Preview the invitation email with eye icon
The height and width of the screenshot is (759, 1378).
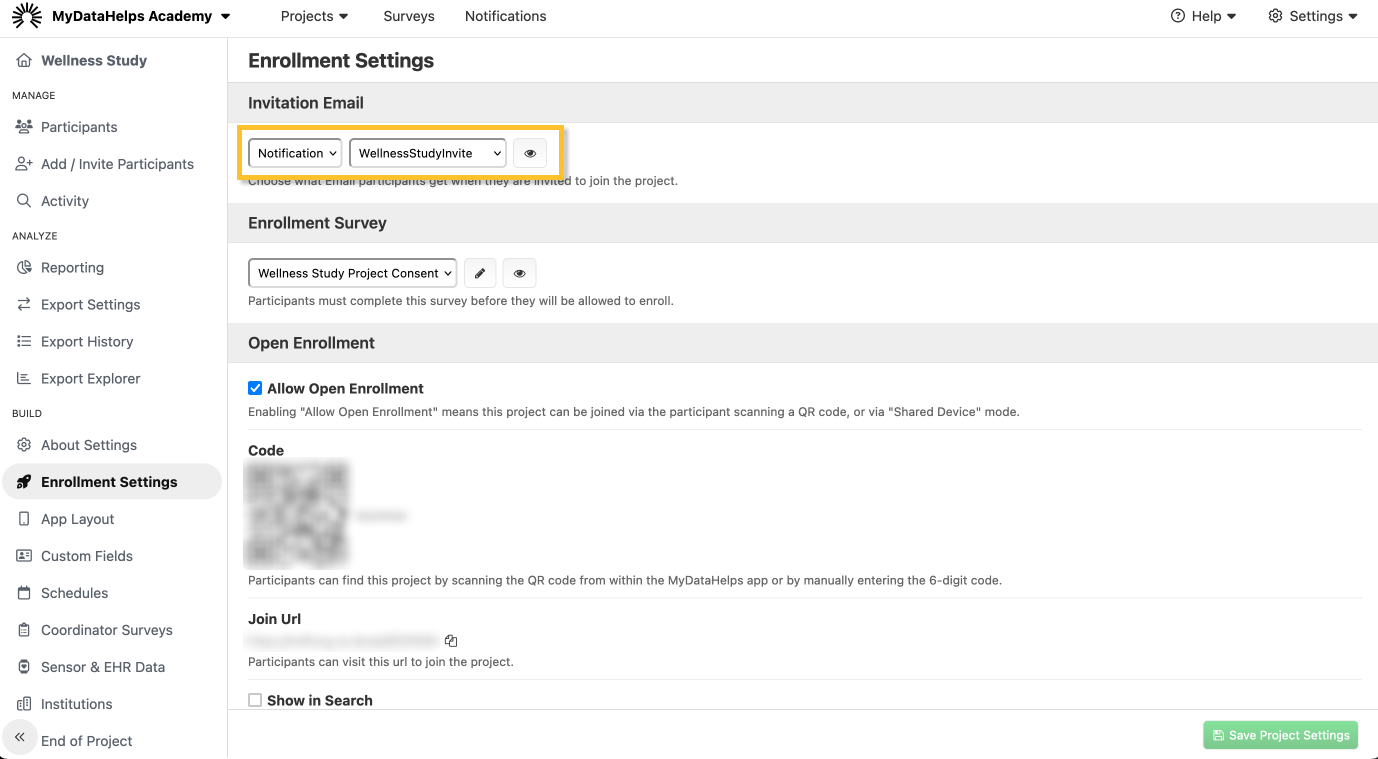pos(530,153)
